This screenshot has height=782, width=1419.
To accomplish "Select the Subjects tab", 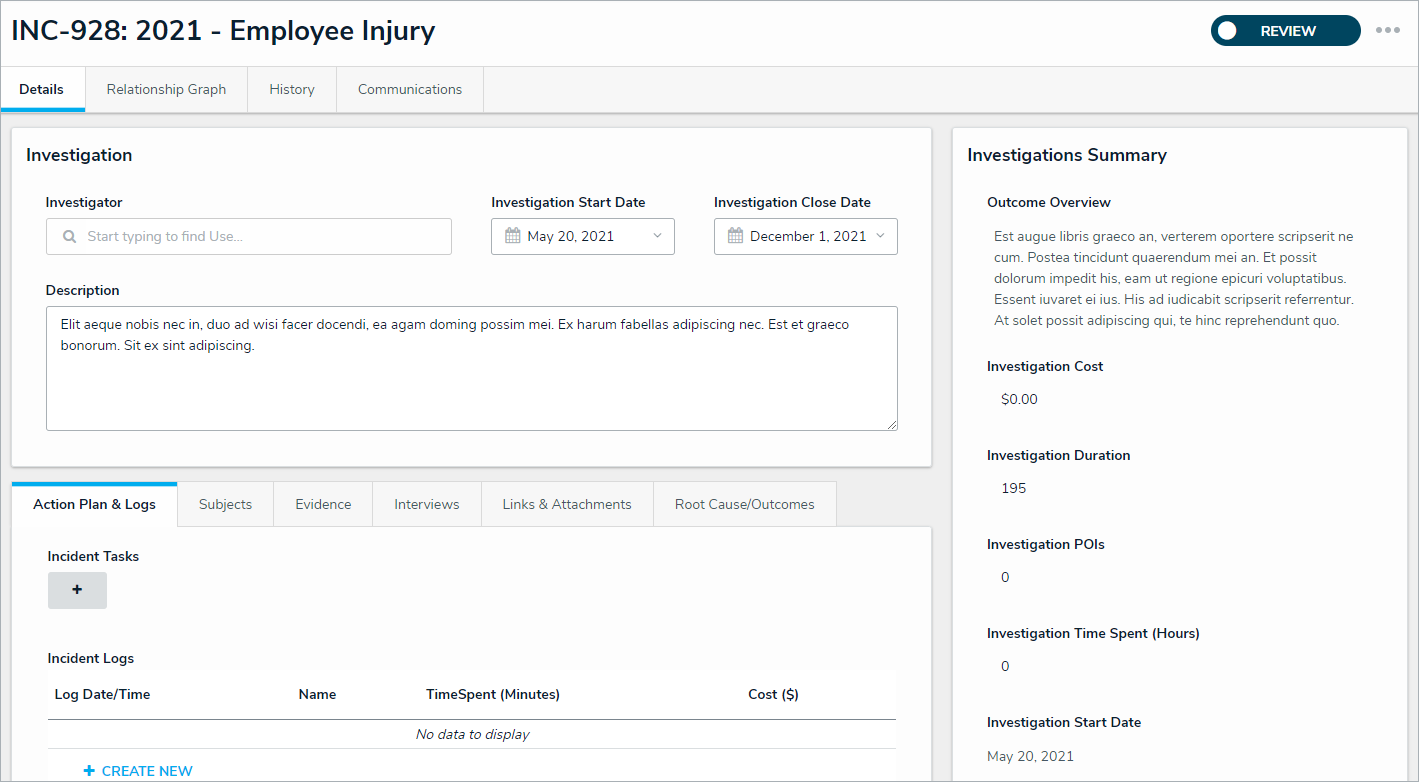I will (225, 505).
